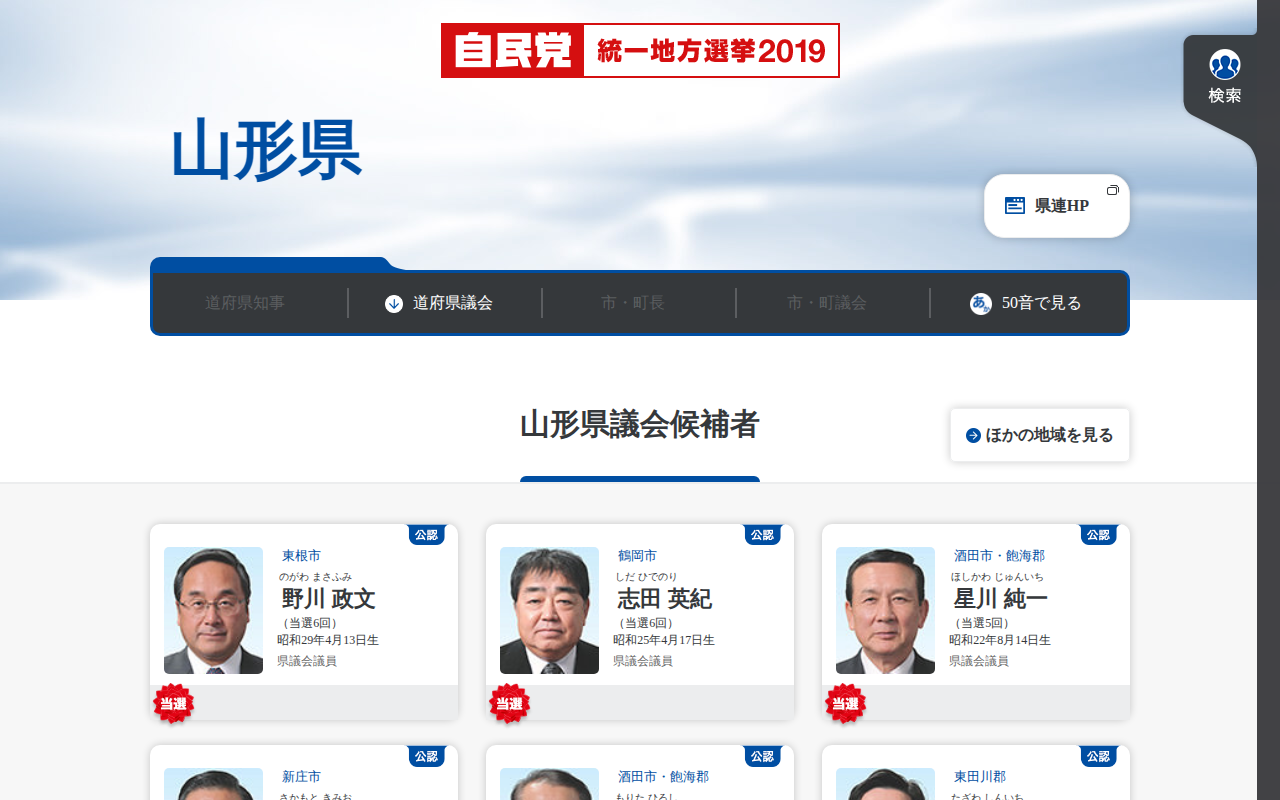Select the 50音で見る tab
1280x800 pixels.
(x=1028, y=303)
